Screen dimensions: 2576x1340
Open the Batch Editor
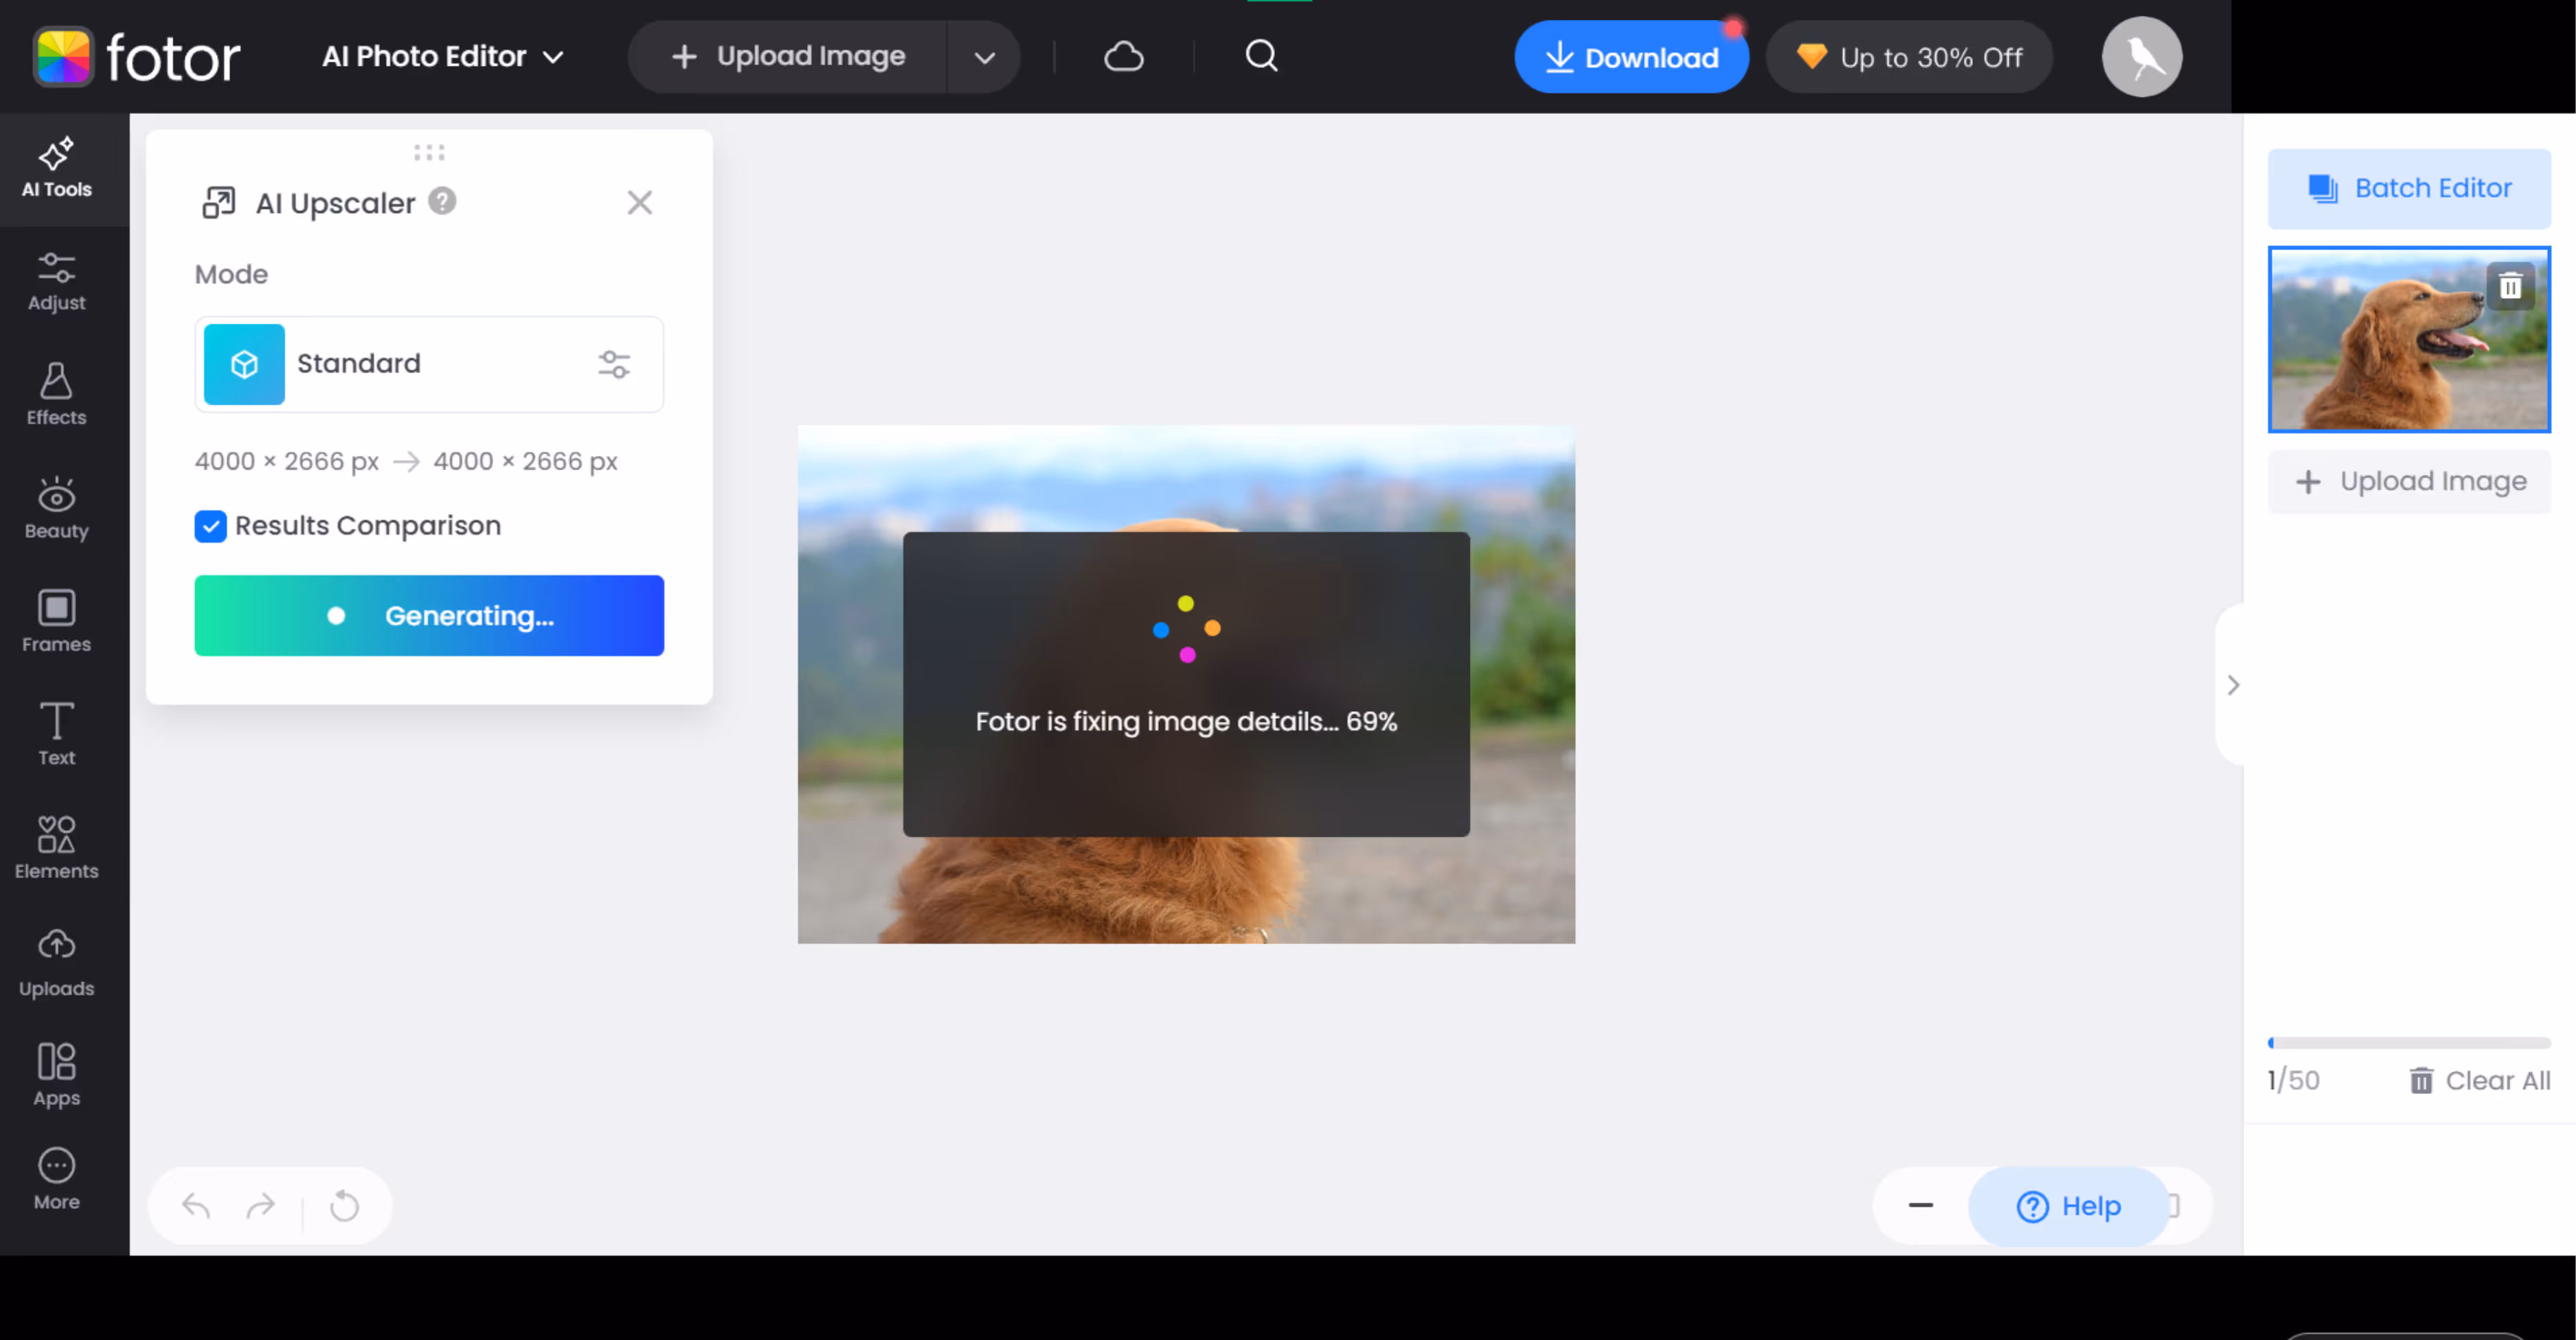(x=2409, y=188)
